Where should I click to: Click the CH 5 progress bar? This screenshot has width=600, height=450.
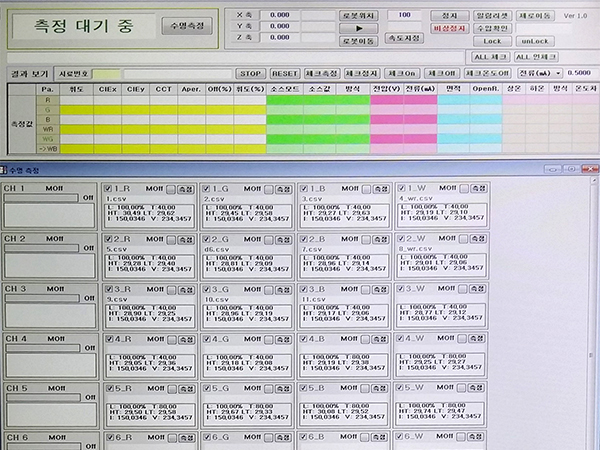click(x=44, y=398)
